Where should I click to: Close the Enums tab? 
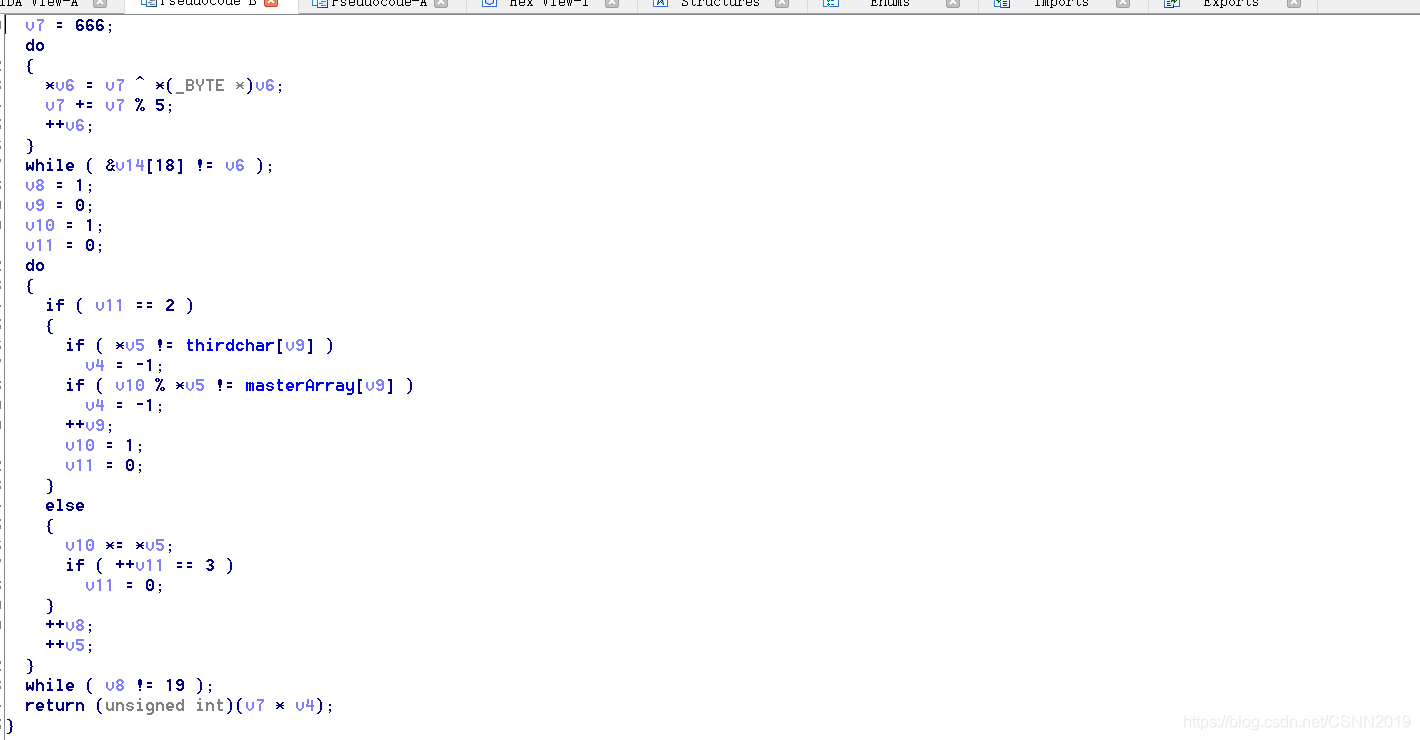click(953, 4)
